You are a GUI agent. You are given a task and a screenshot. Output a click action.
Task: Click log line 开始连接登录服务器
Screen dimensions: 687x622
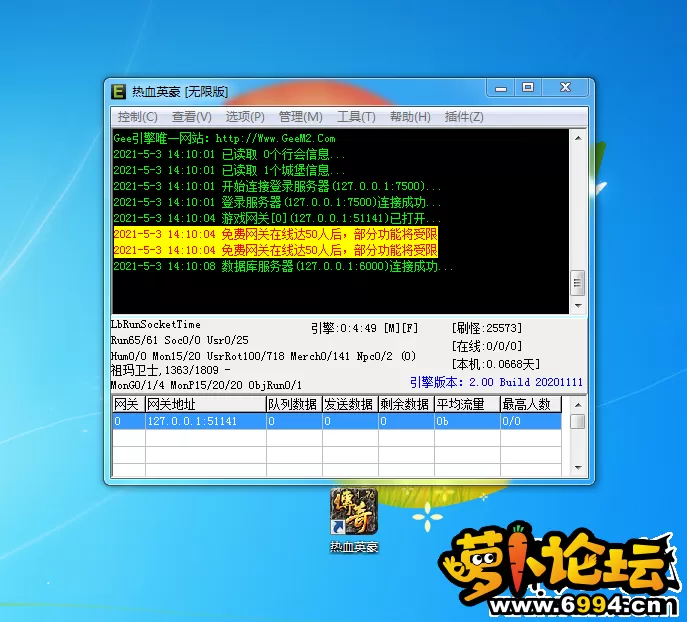[x=277, y=186]
